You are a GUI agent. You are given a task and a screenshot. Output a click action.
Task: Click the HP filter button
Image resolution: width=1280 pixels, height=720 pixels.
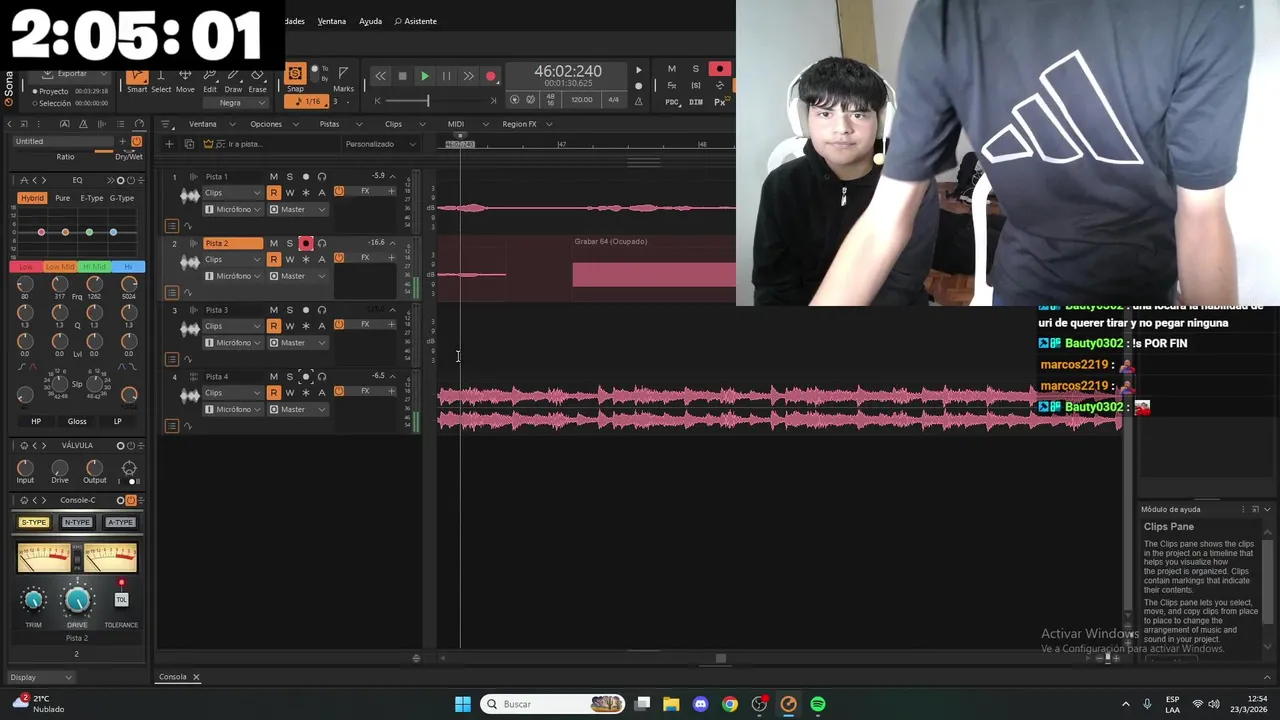(x=36, y=421)
